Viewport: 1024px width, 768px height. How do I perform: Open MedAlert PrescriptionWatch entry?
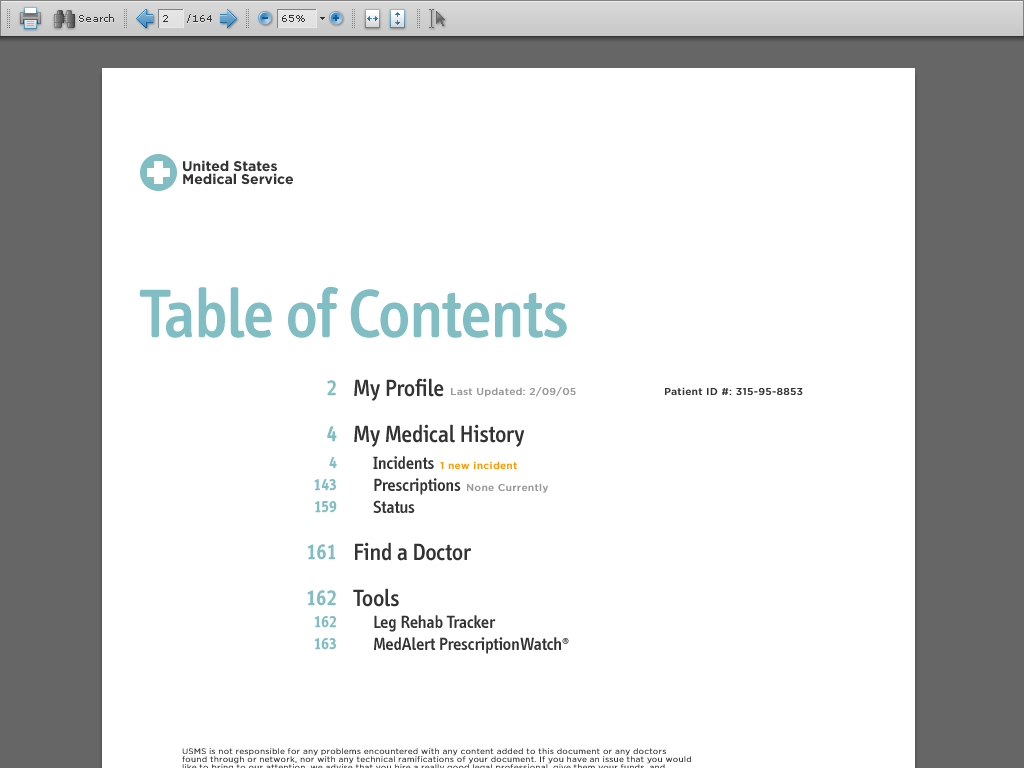click(468, 645)
